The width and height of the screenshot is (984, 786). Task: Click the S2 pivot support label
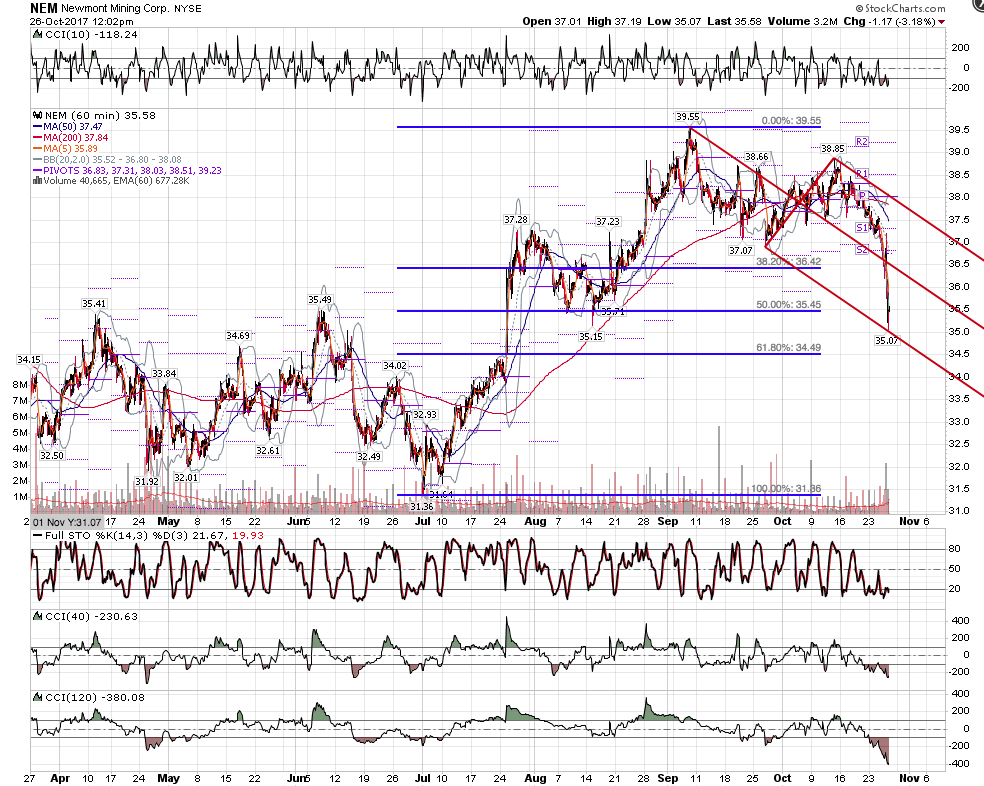pos(862,250)
